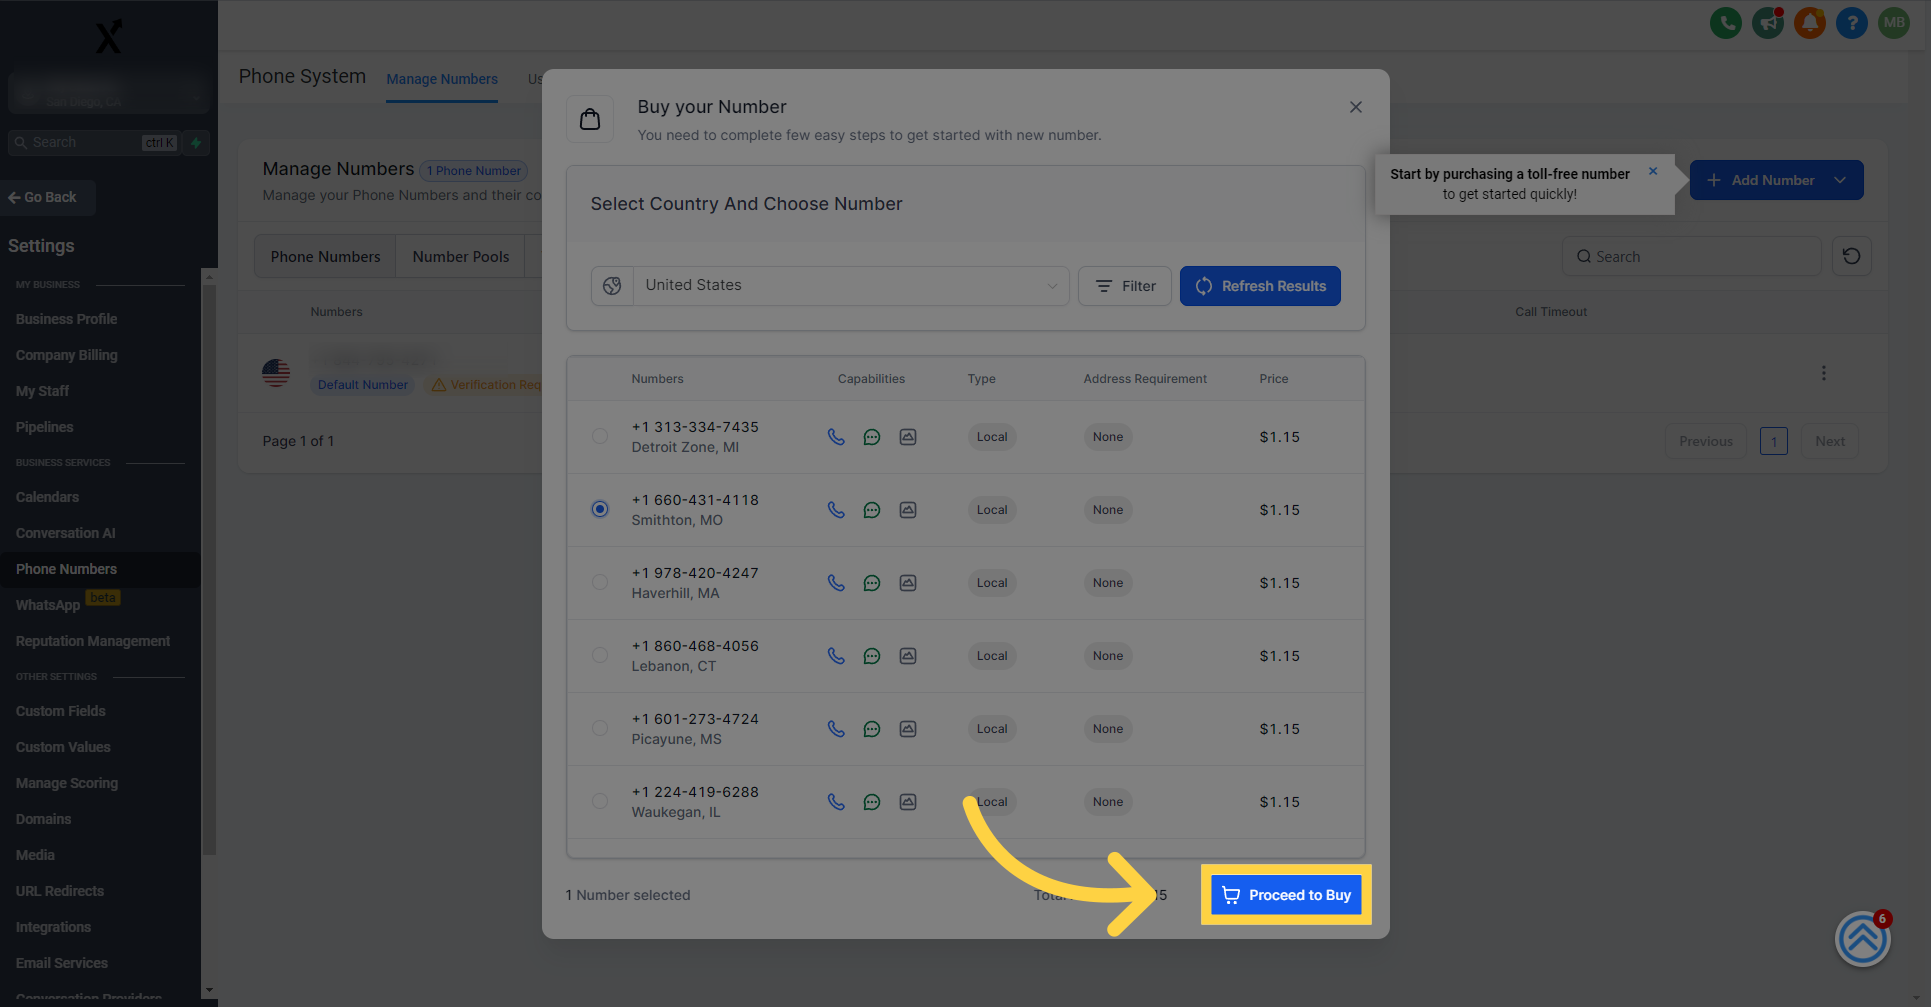Open the blue help question icon
Viewport: 1931px width, 1007px height.
tap(1851, 22)
